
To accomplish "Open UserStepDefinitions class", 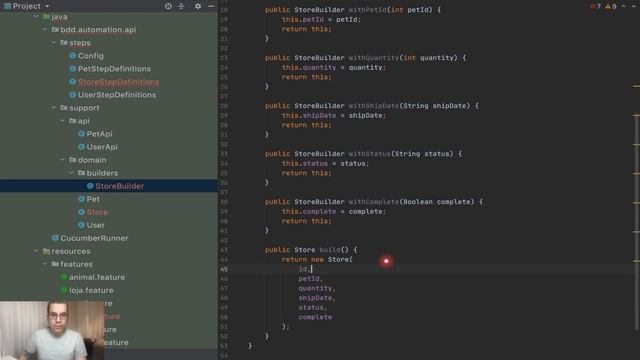I will click(x=117, y=95).
